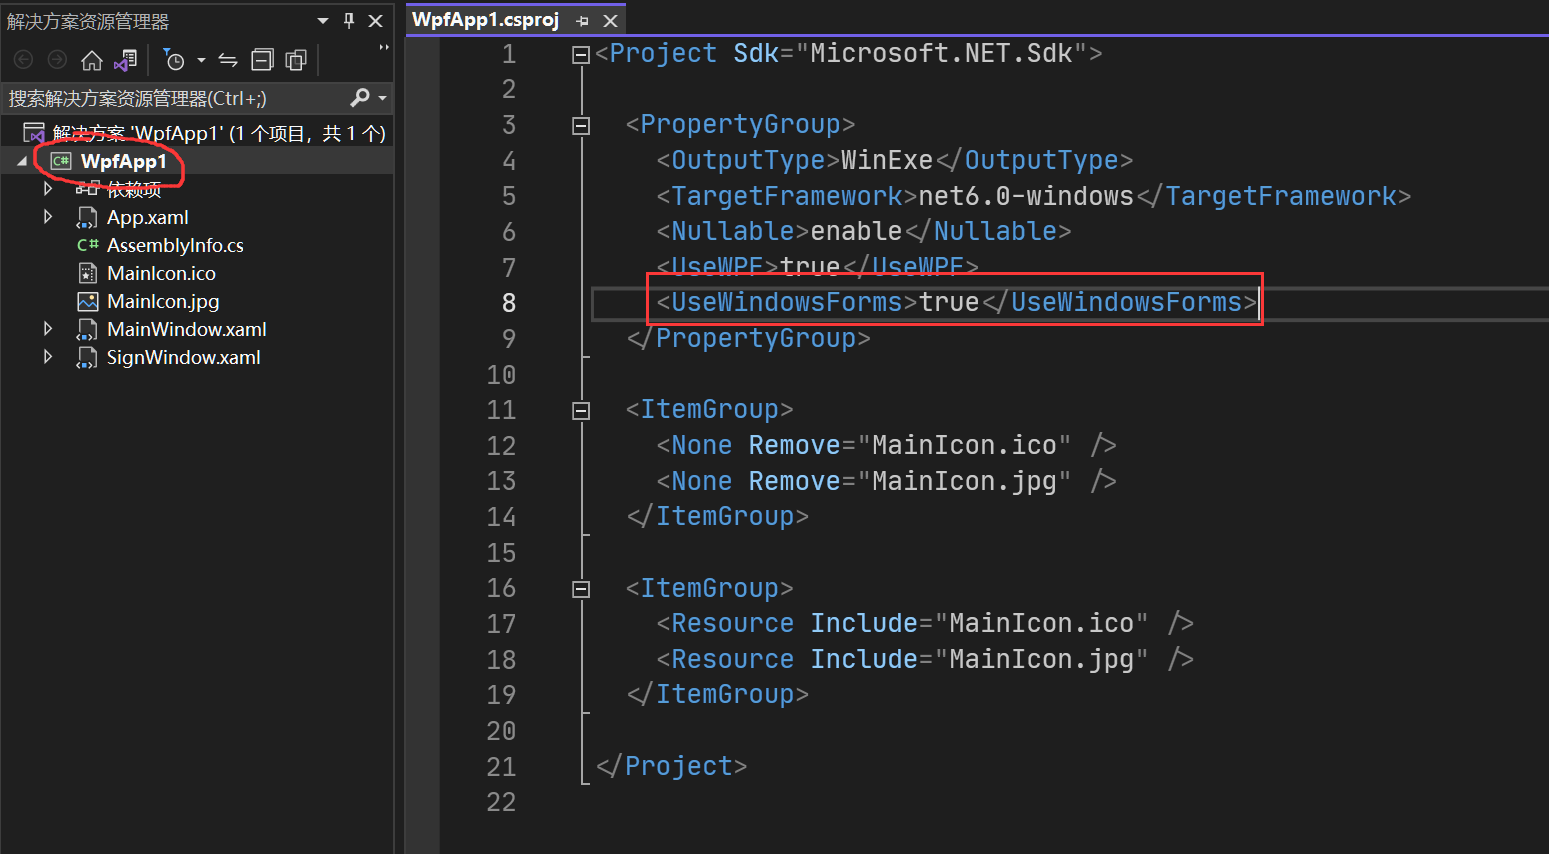Screen dimensions: 1549x854
Task: Click the Solution Explorer forward arrow icon
Action: pos(58,60)
